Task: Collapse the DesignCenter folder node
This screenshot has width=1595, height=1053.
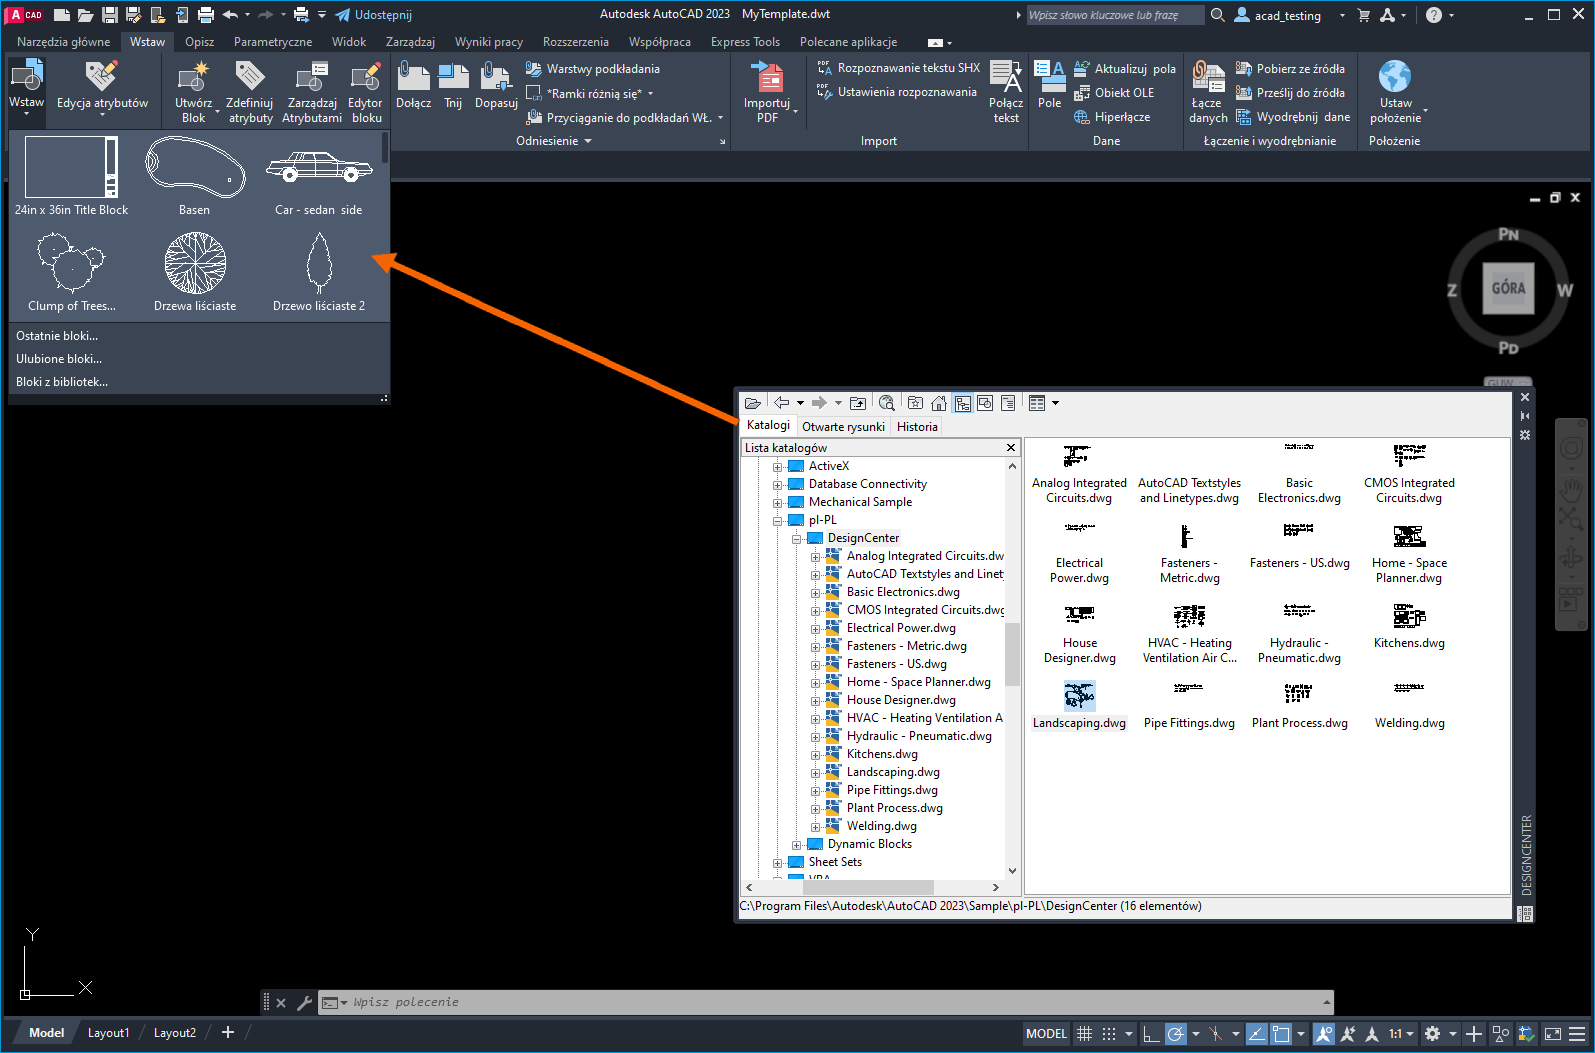Action: click(796, 539)
